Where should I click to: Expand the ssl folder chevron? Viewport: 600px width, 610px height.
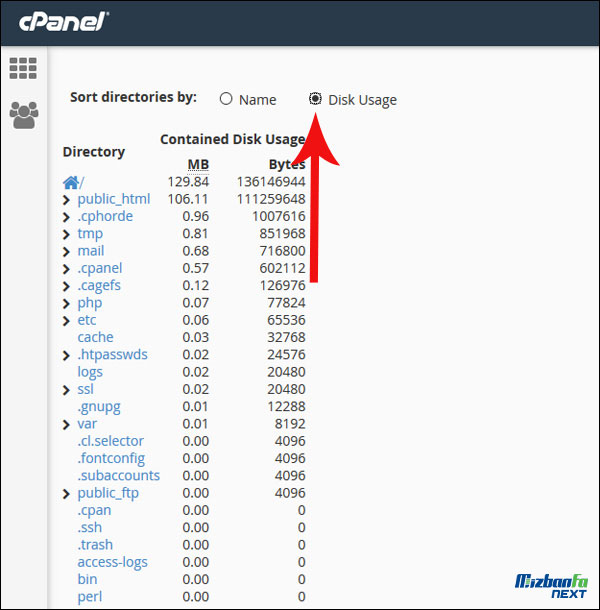point(67,390)
